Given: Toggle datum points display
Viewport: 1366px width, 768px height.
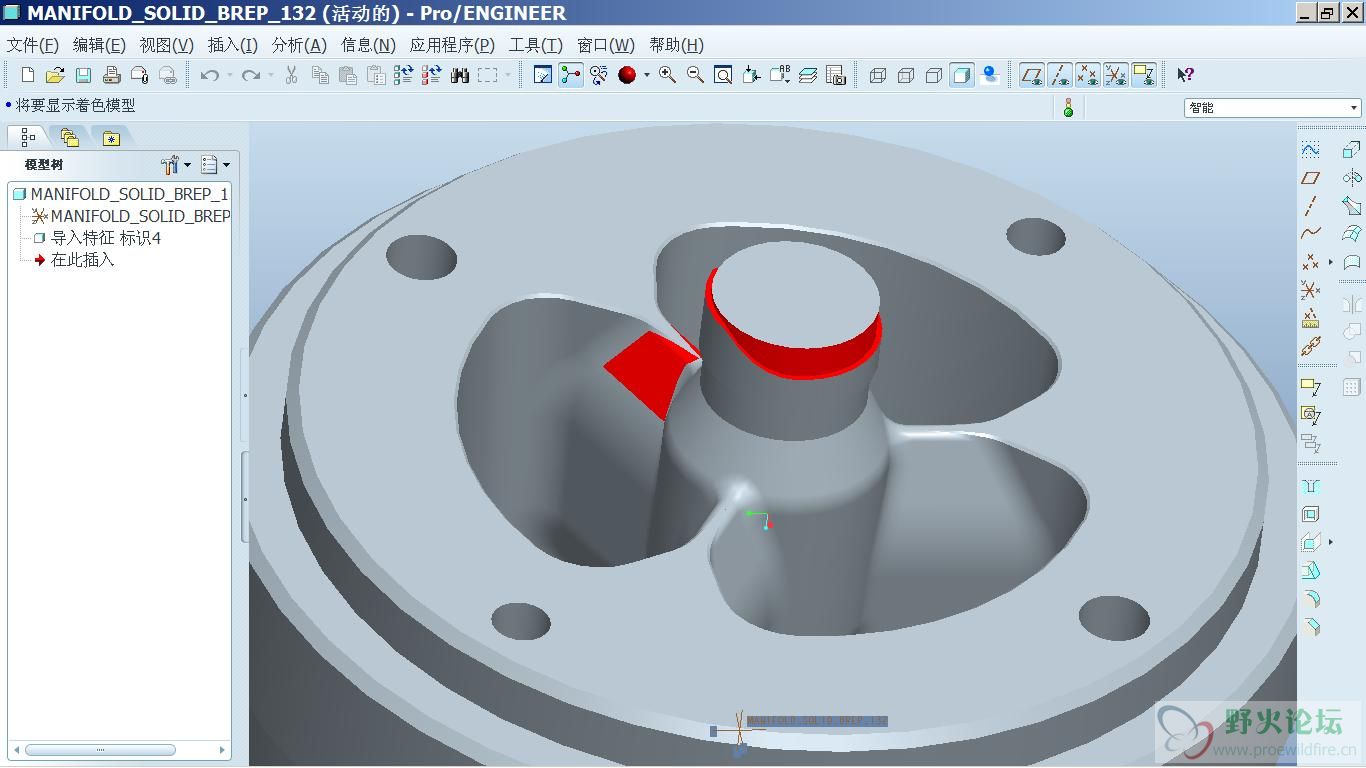Looking at the screenshot, I should tap(1088, 75).
